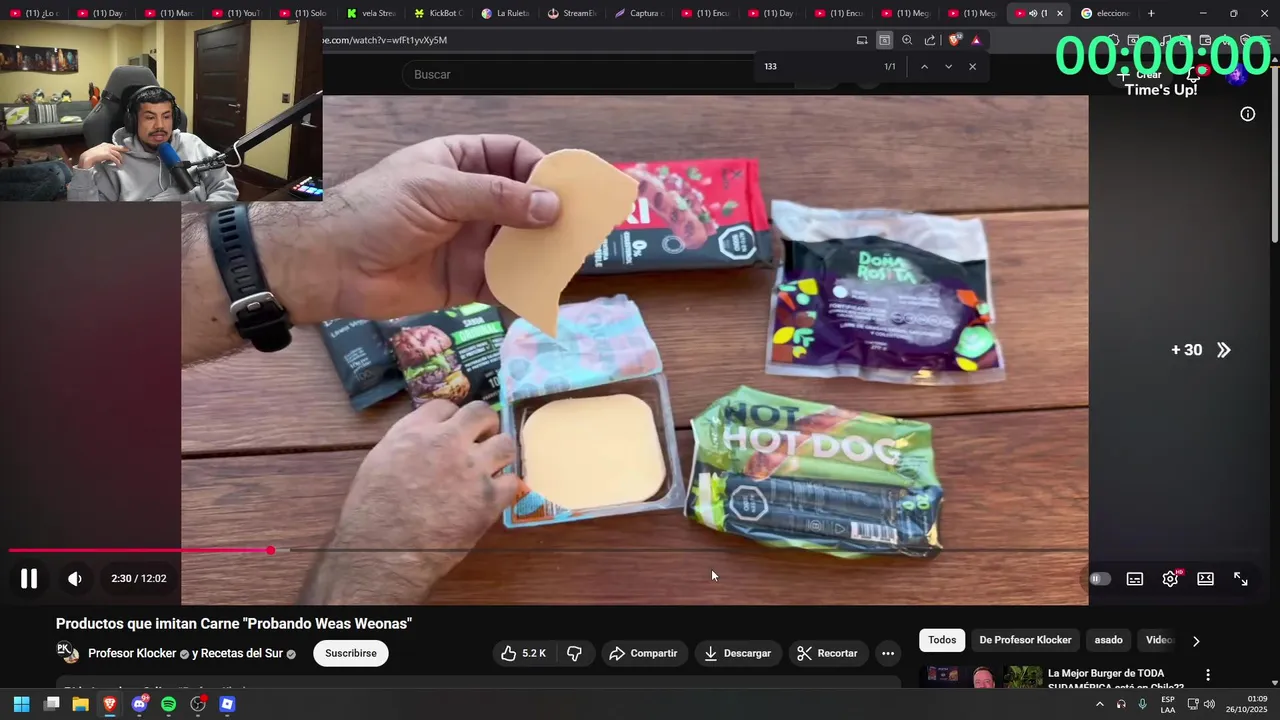Switch to the KickBot browser tab

tap(439, 13)
